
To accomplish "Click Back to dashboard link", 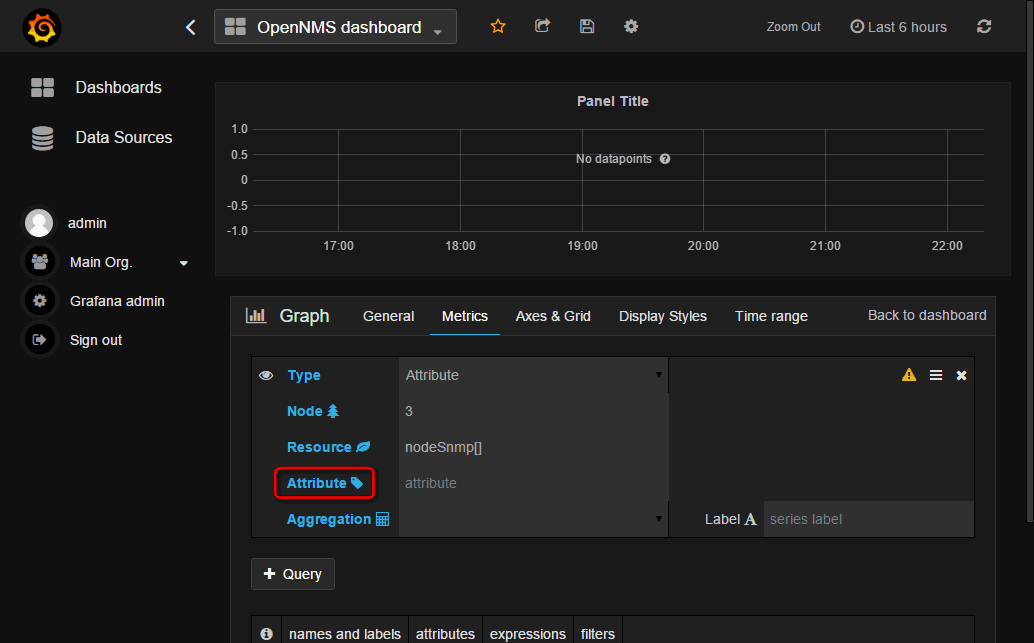I will click(927, 315).
